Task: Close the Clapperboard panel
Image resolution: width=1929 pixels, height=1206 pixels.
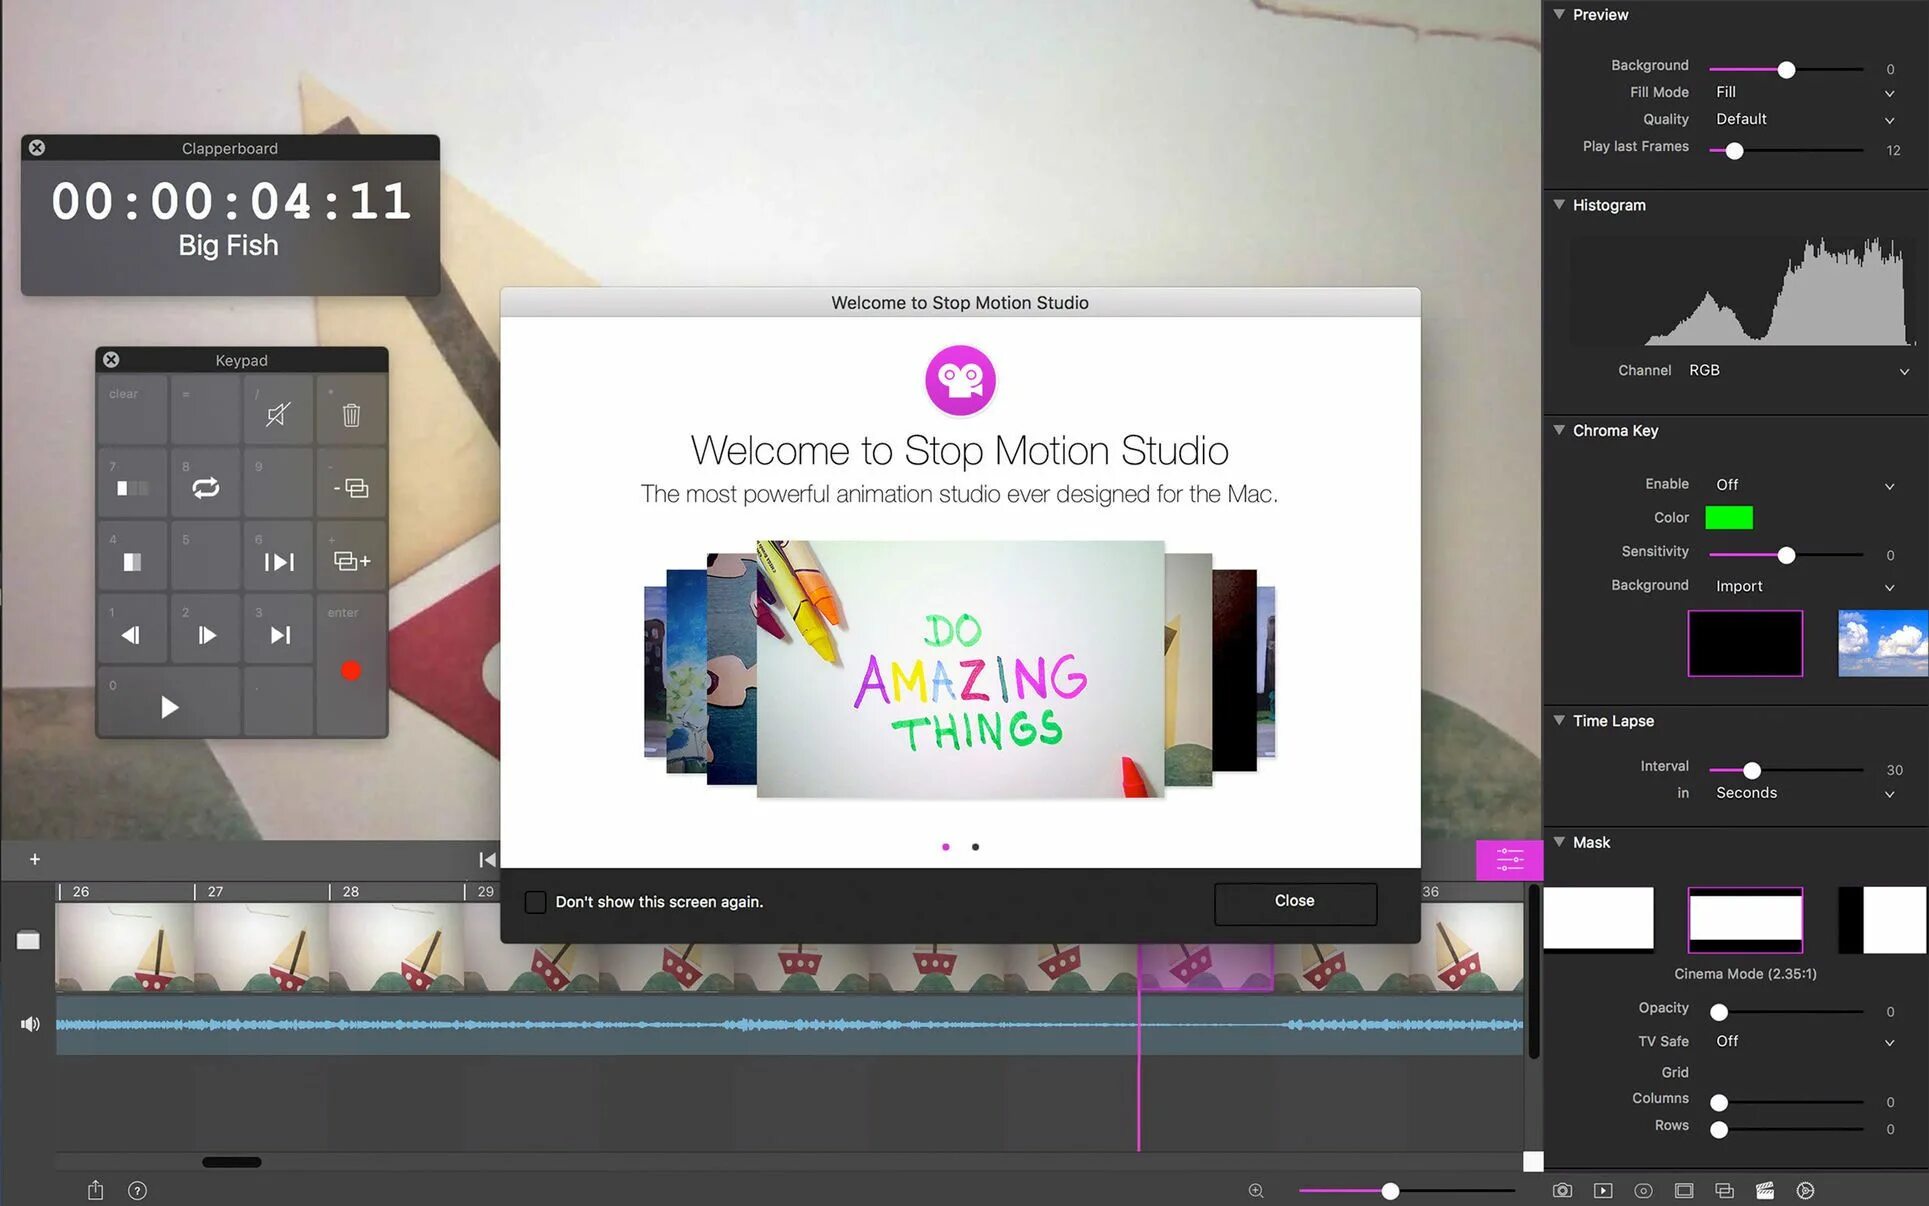Action: [x=37, y=148]
